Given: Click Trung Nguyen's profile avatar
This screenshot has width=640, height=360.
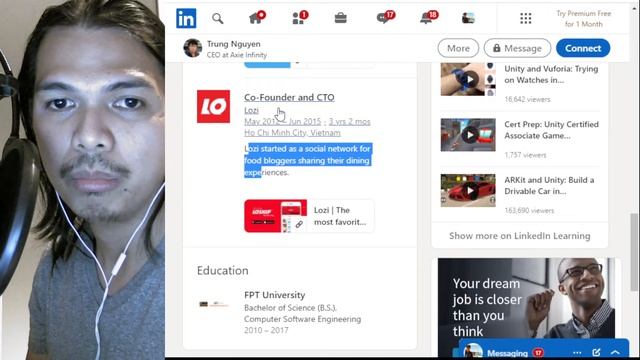Looking at the screenshot, I should 193,48.
